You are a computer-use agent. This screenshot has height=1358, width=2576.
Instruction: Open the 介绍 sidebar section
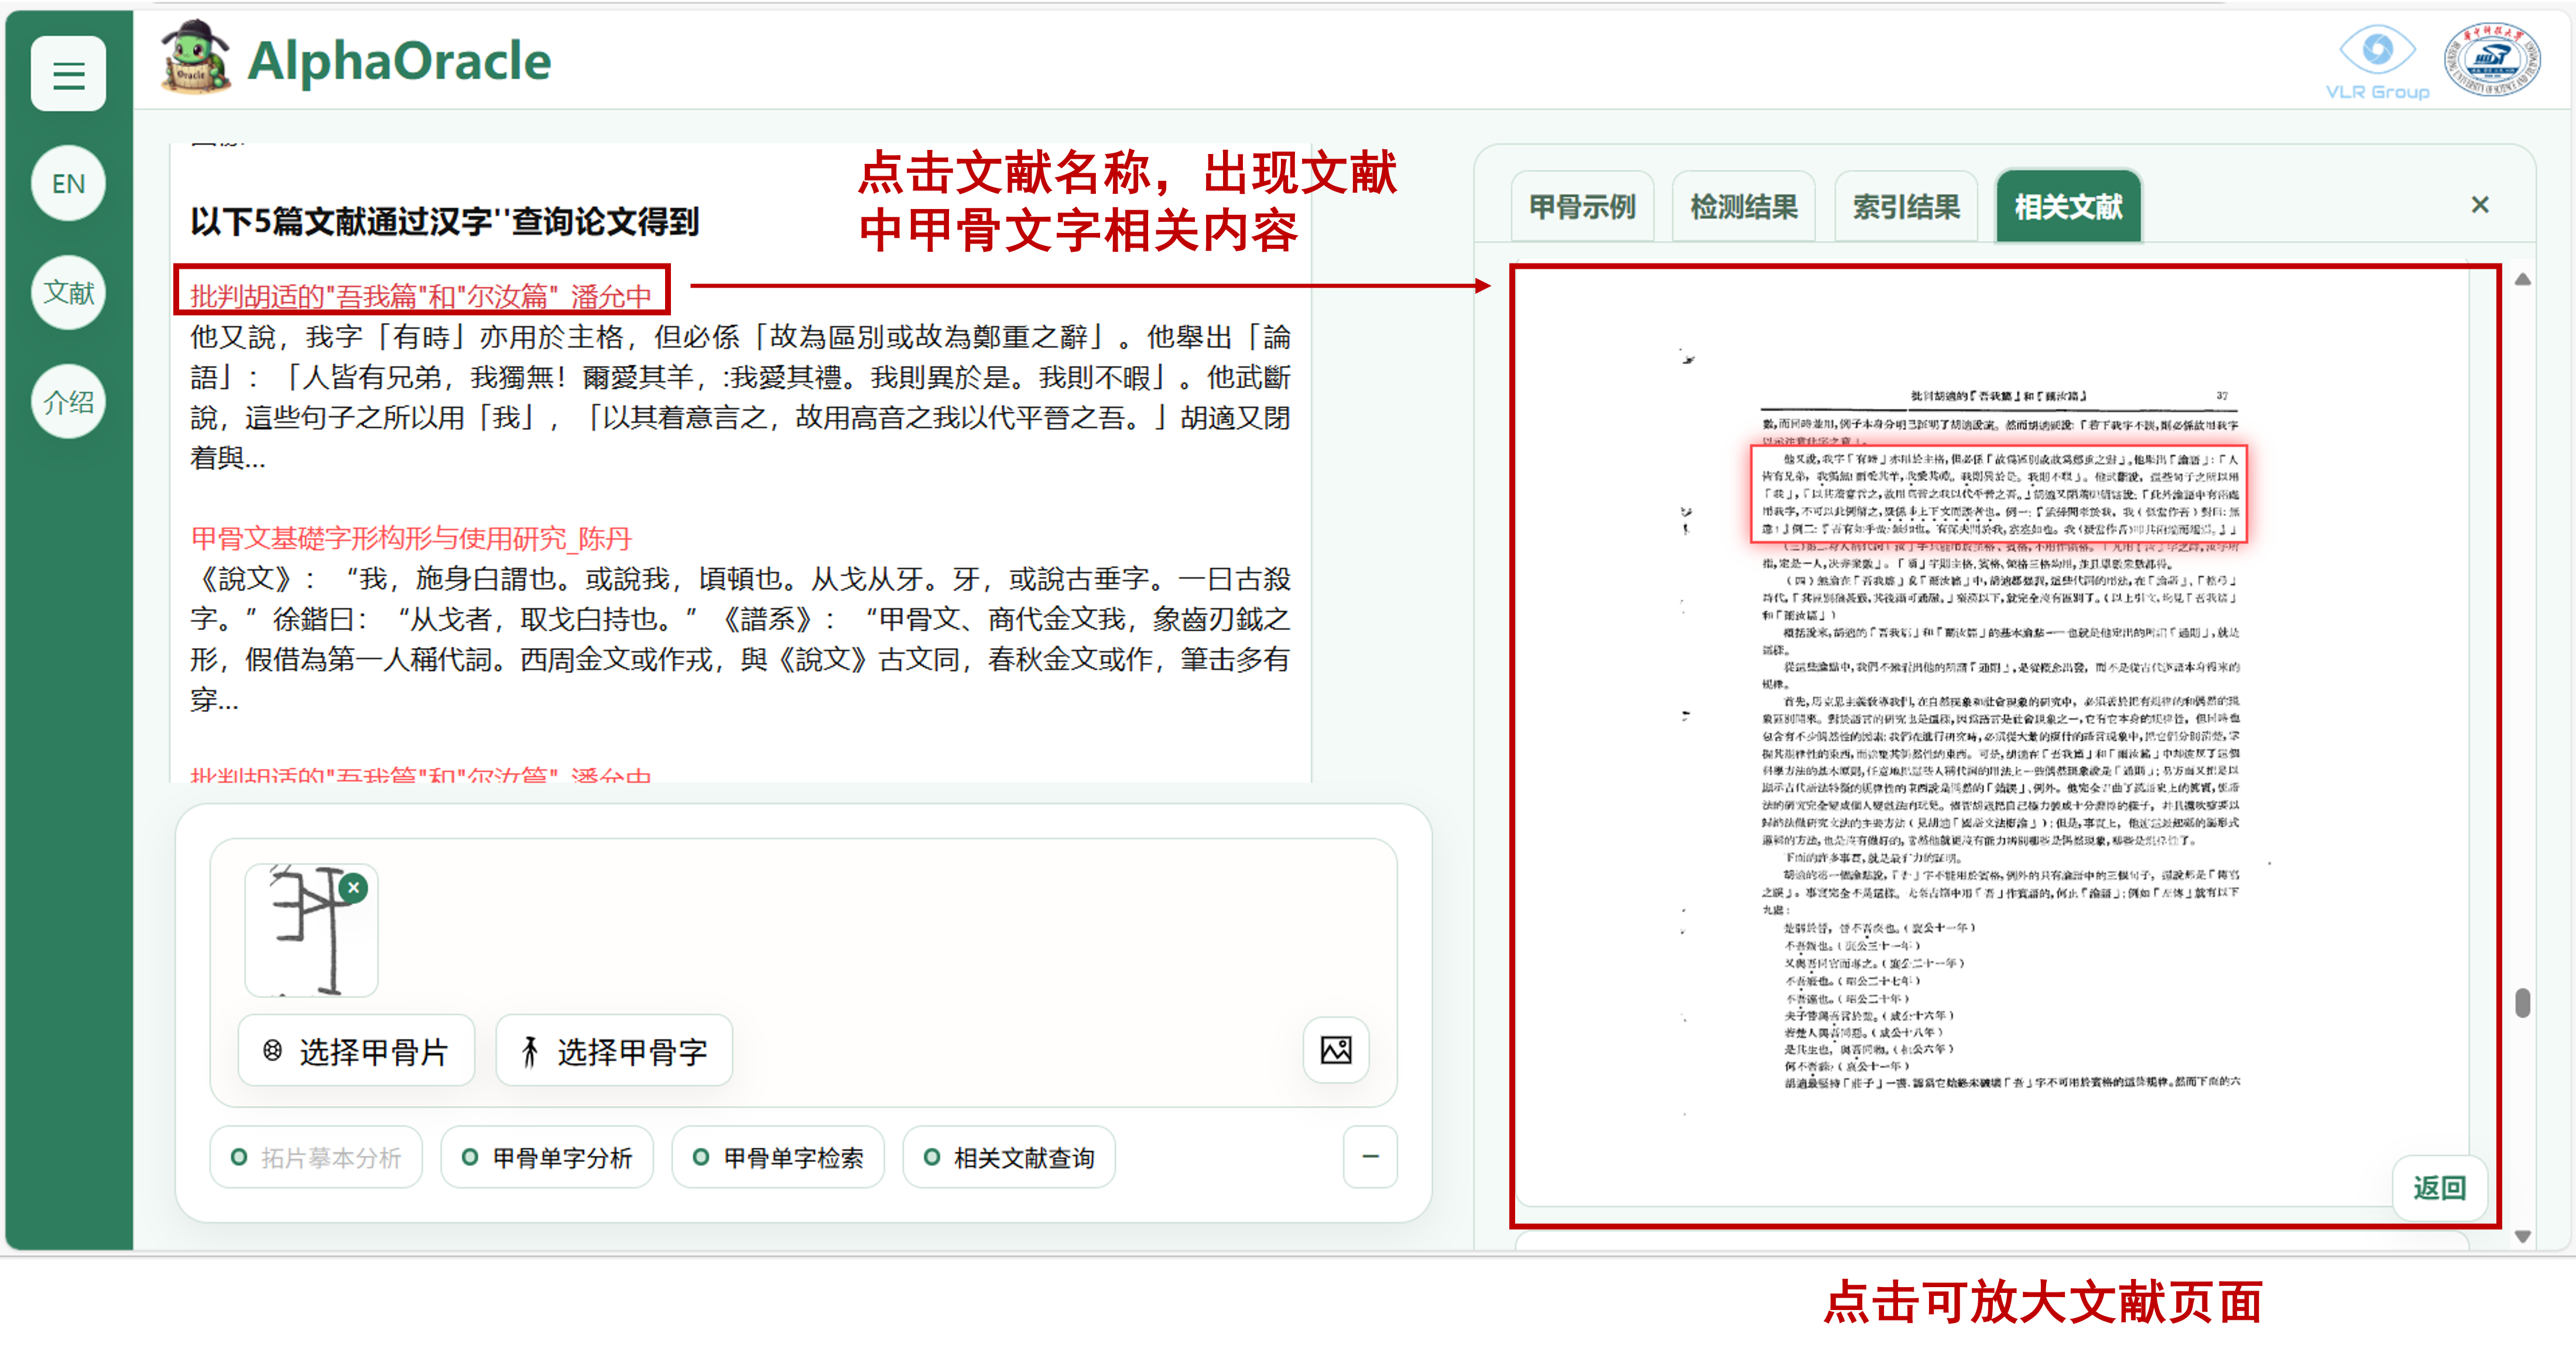point(68,402)
